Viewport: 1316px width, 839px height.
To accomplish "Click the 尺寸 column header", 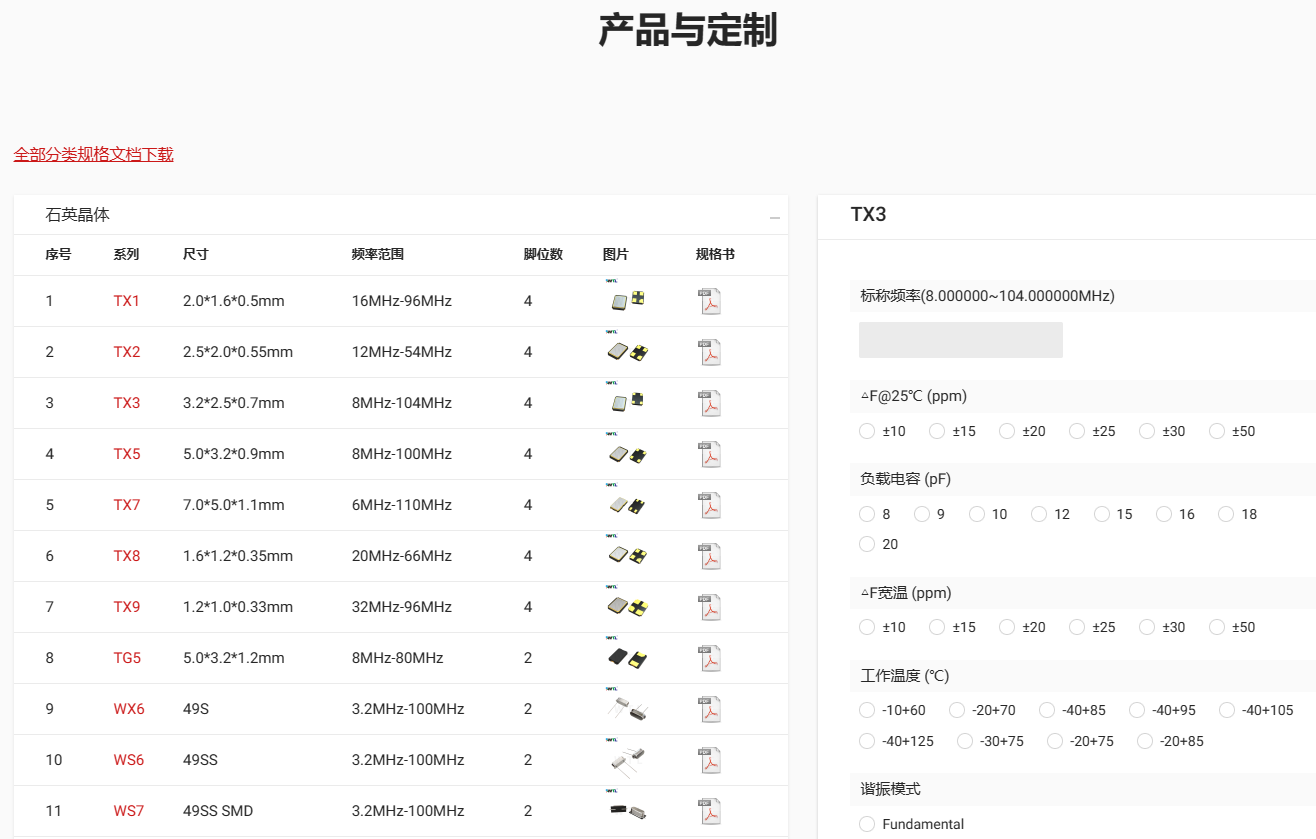I will point(196,254).
